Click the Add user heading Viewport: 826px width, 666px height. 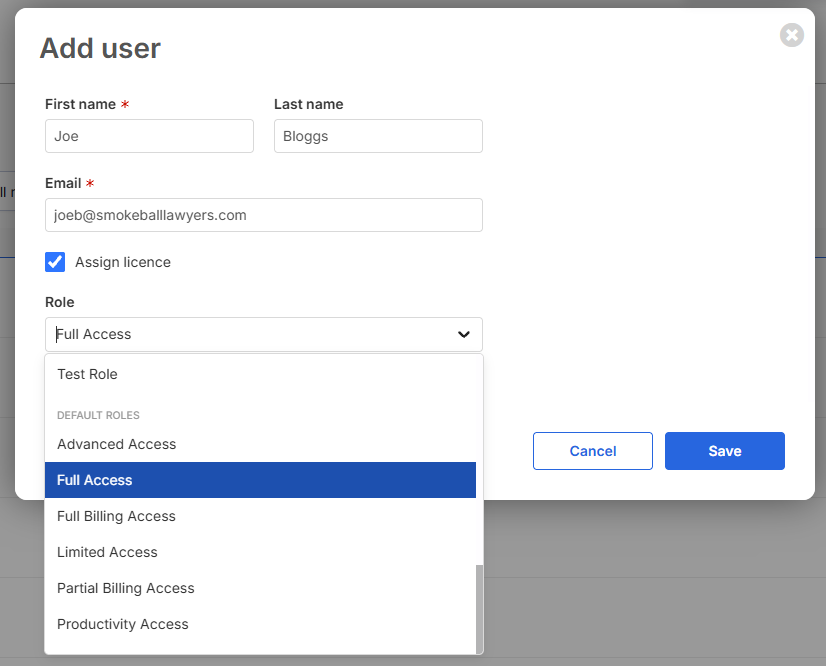click(x=100, y=48)
